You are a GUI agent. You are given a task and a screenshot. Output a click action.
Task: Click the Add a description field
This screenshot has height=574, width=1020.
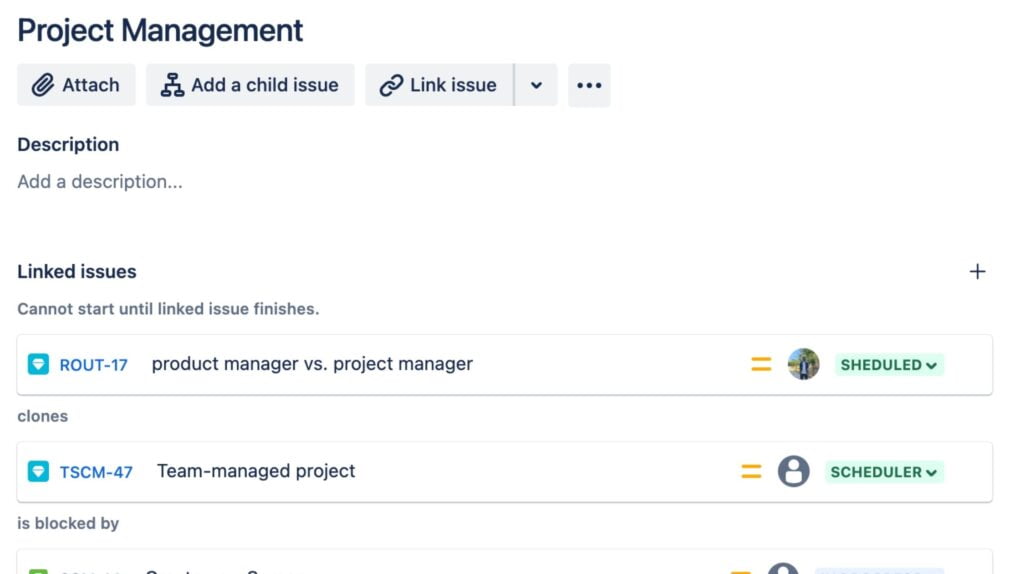click(100, 182)
